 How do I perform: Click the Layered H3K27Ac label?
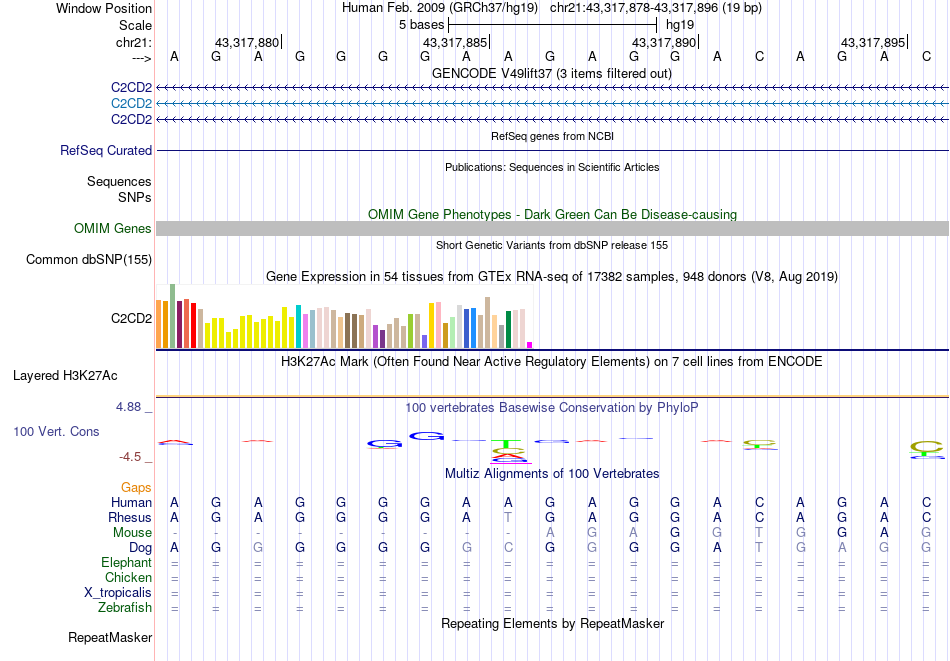(65, 376)
